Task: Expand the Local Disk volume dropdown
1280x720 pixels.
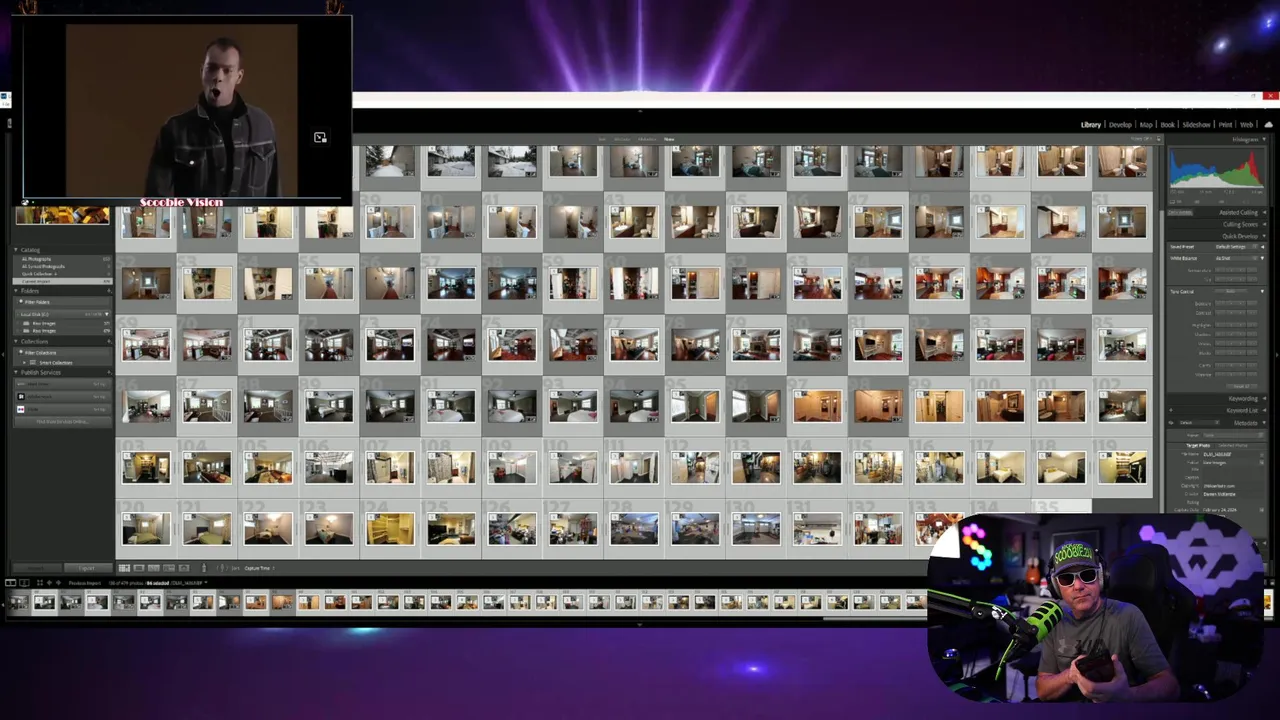Action: pos(106,314)
